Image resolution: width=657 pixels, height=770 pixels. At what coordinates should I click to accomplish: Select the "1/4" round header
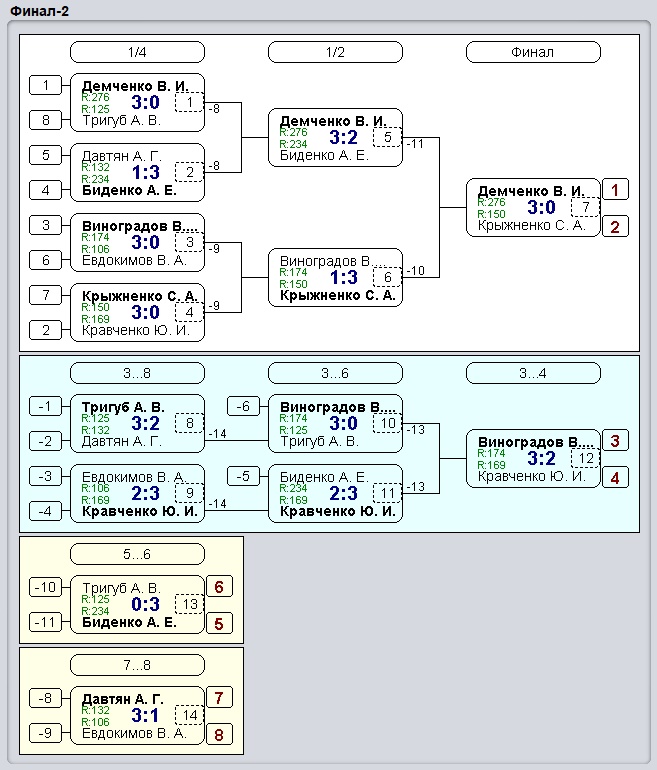click(137, 52)
